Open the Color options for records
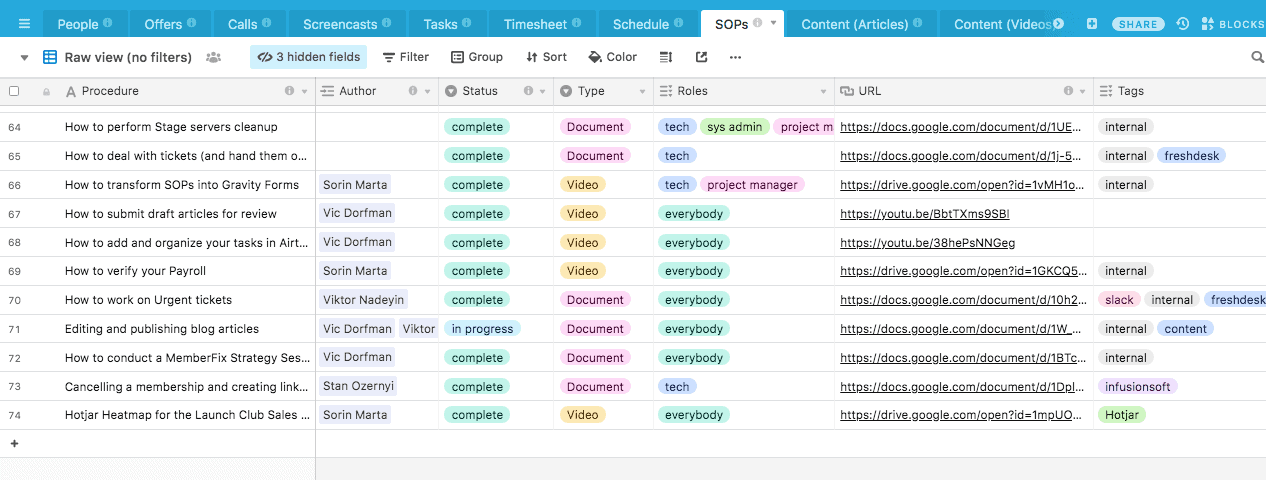Image resolution: width=1266 pixels, height=480 pixels. [x=613, y=58]
